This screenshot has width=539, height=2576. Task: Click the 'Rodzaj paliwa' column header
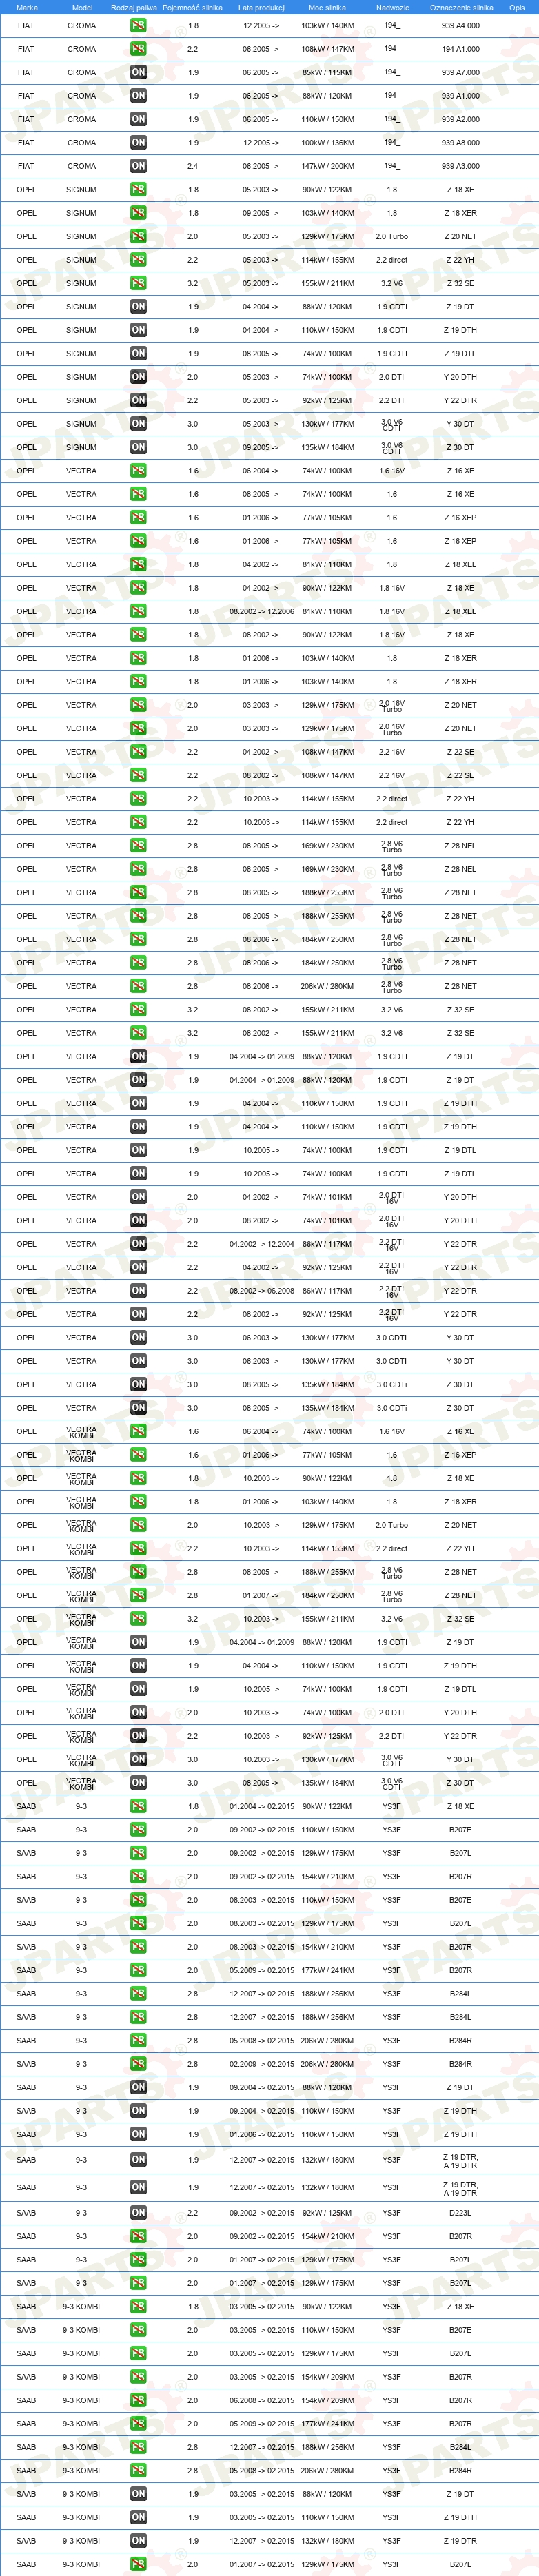tap(134, 7)
